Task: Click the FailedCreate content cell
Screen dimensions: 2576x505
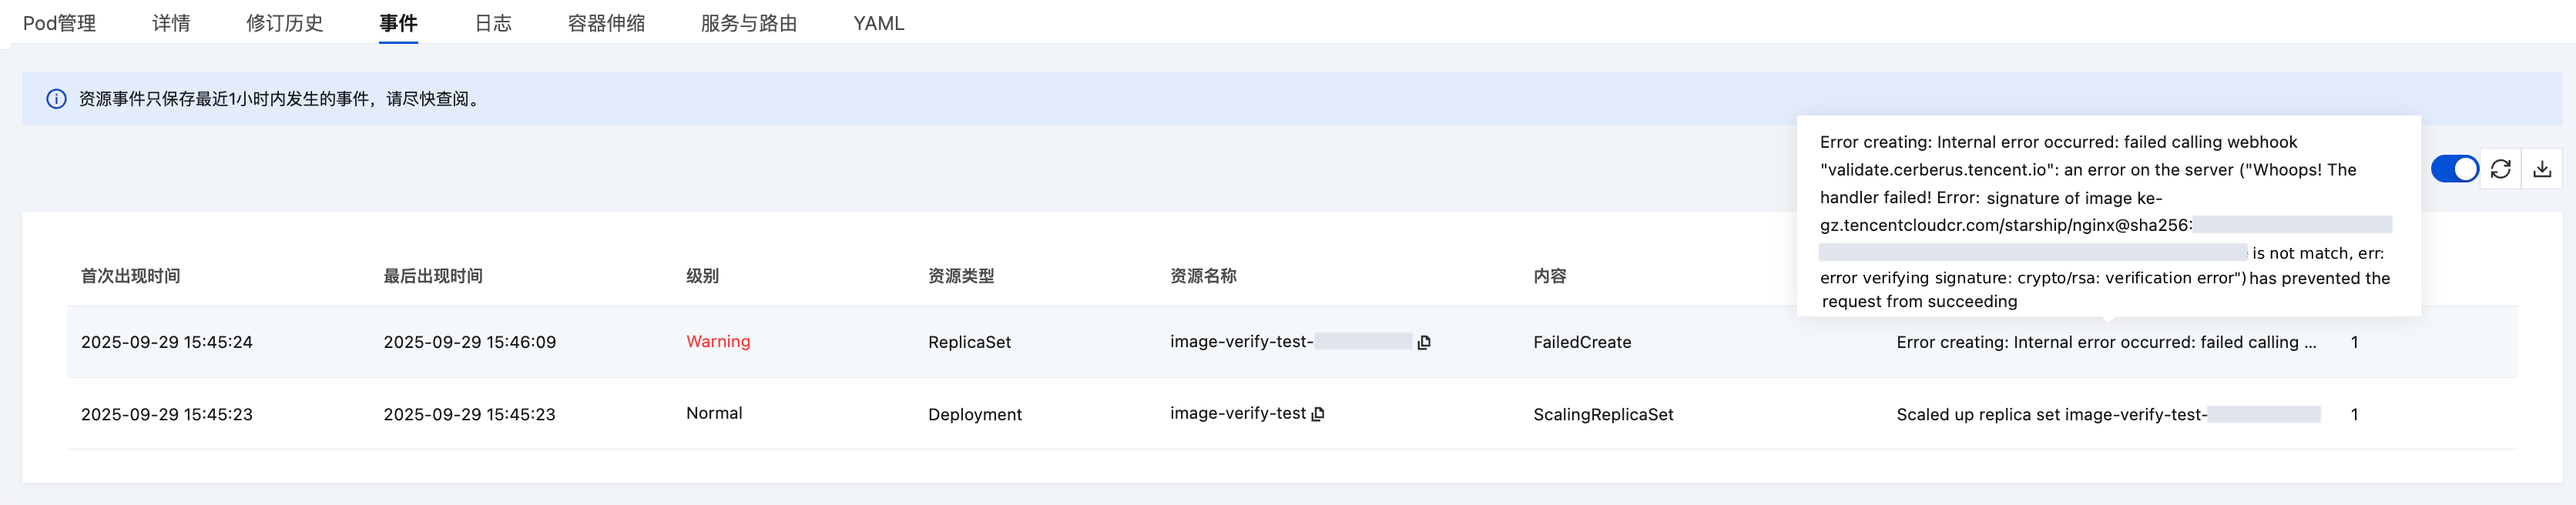Action: [1581, 342]
